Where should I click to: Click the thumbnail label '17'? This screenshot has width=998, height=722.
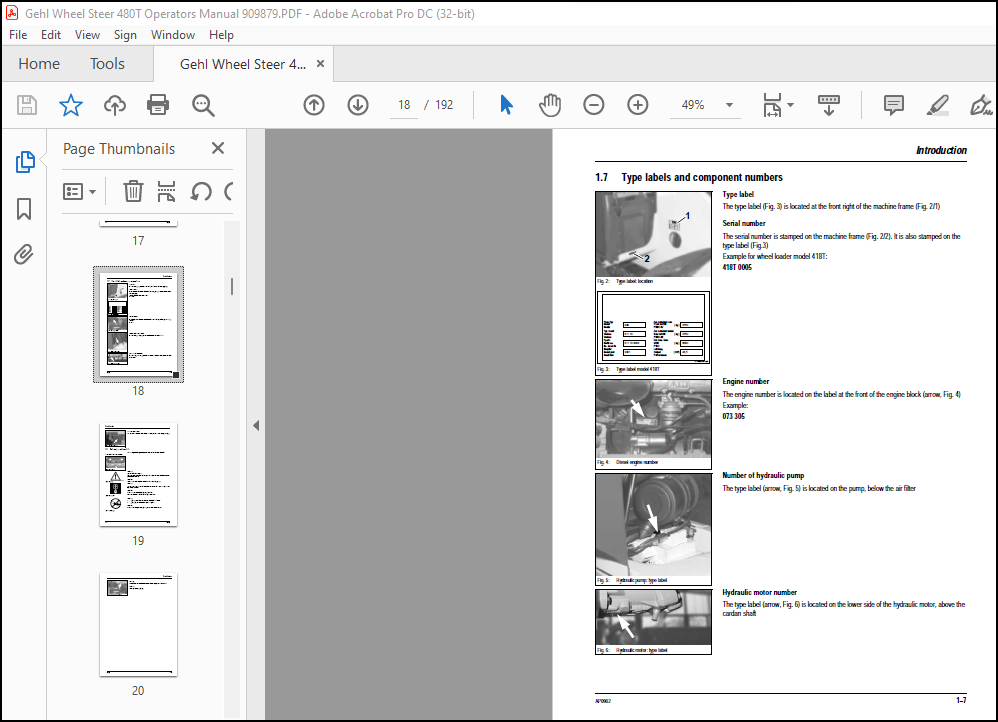tap(138, 241)
